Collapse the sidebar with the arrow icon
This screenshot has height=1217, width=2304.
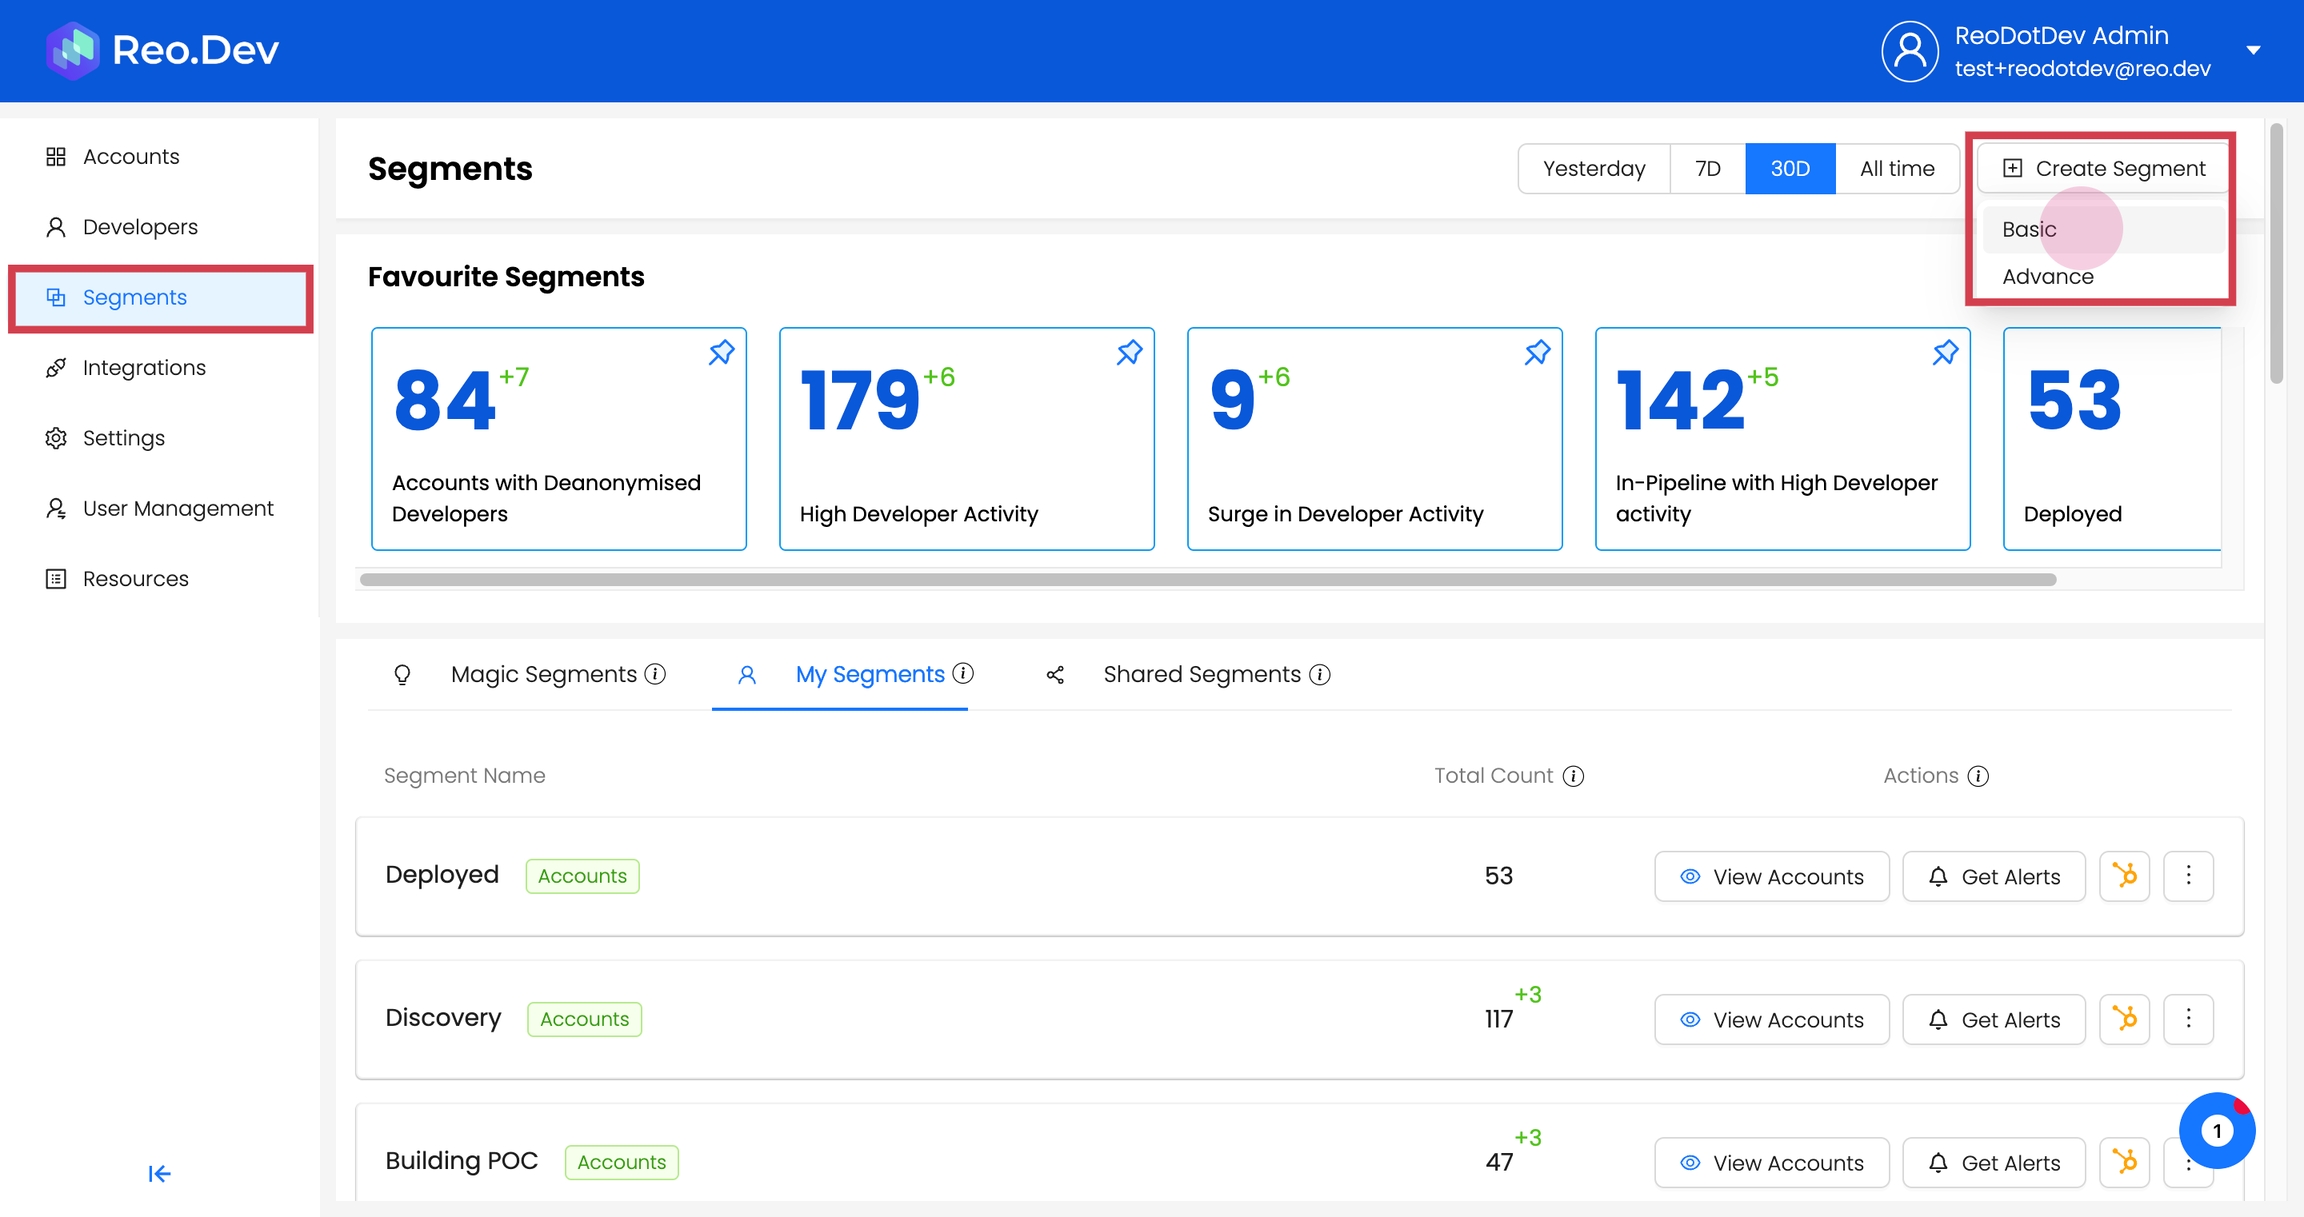(x=159, y=1173)
